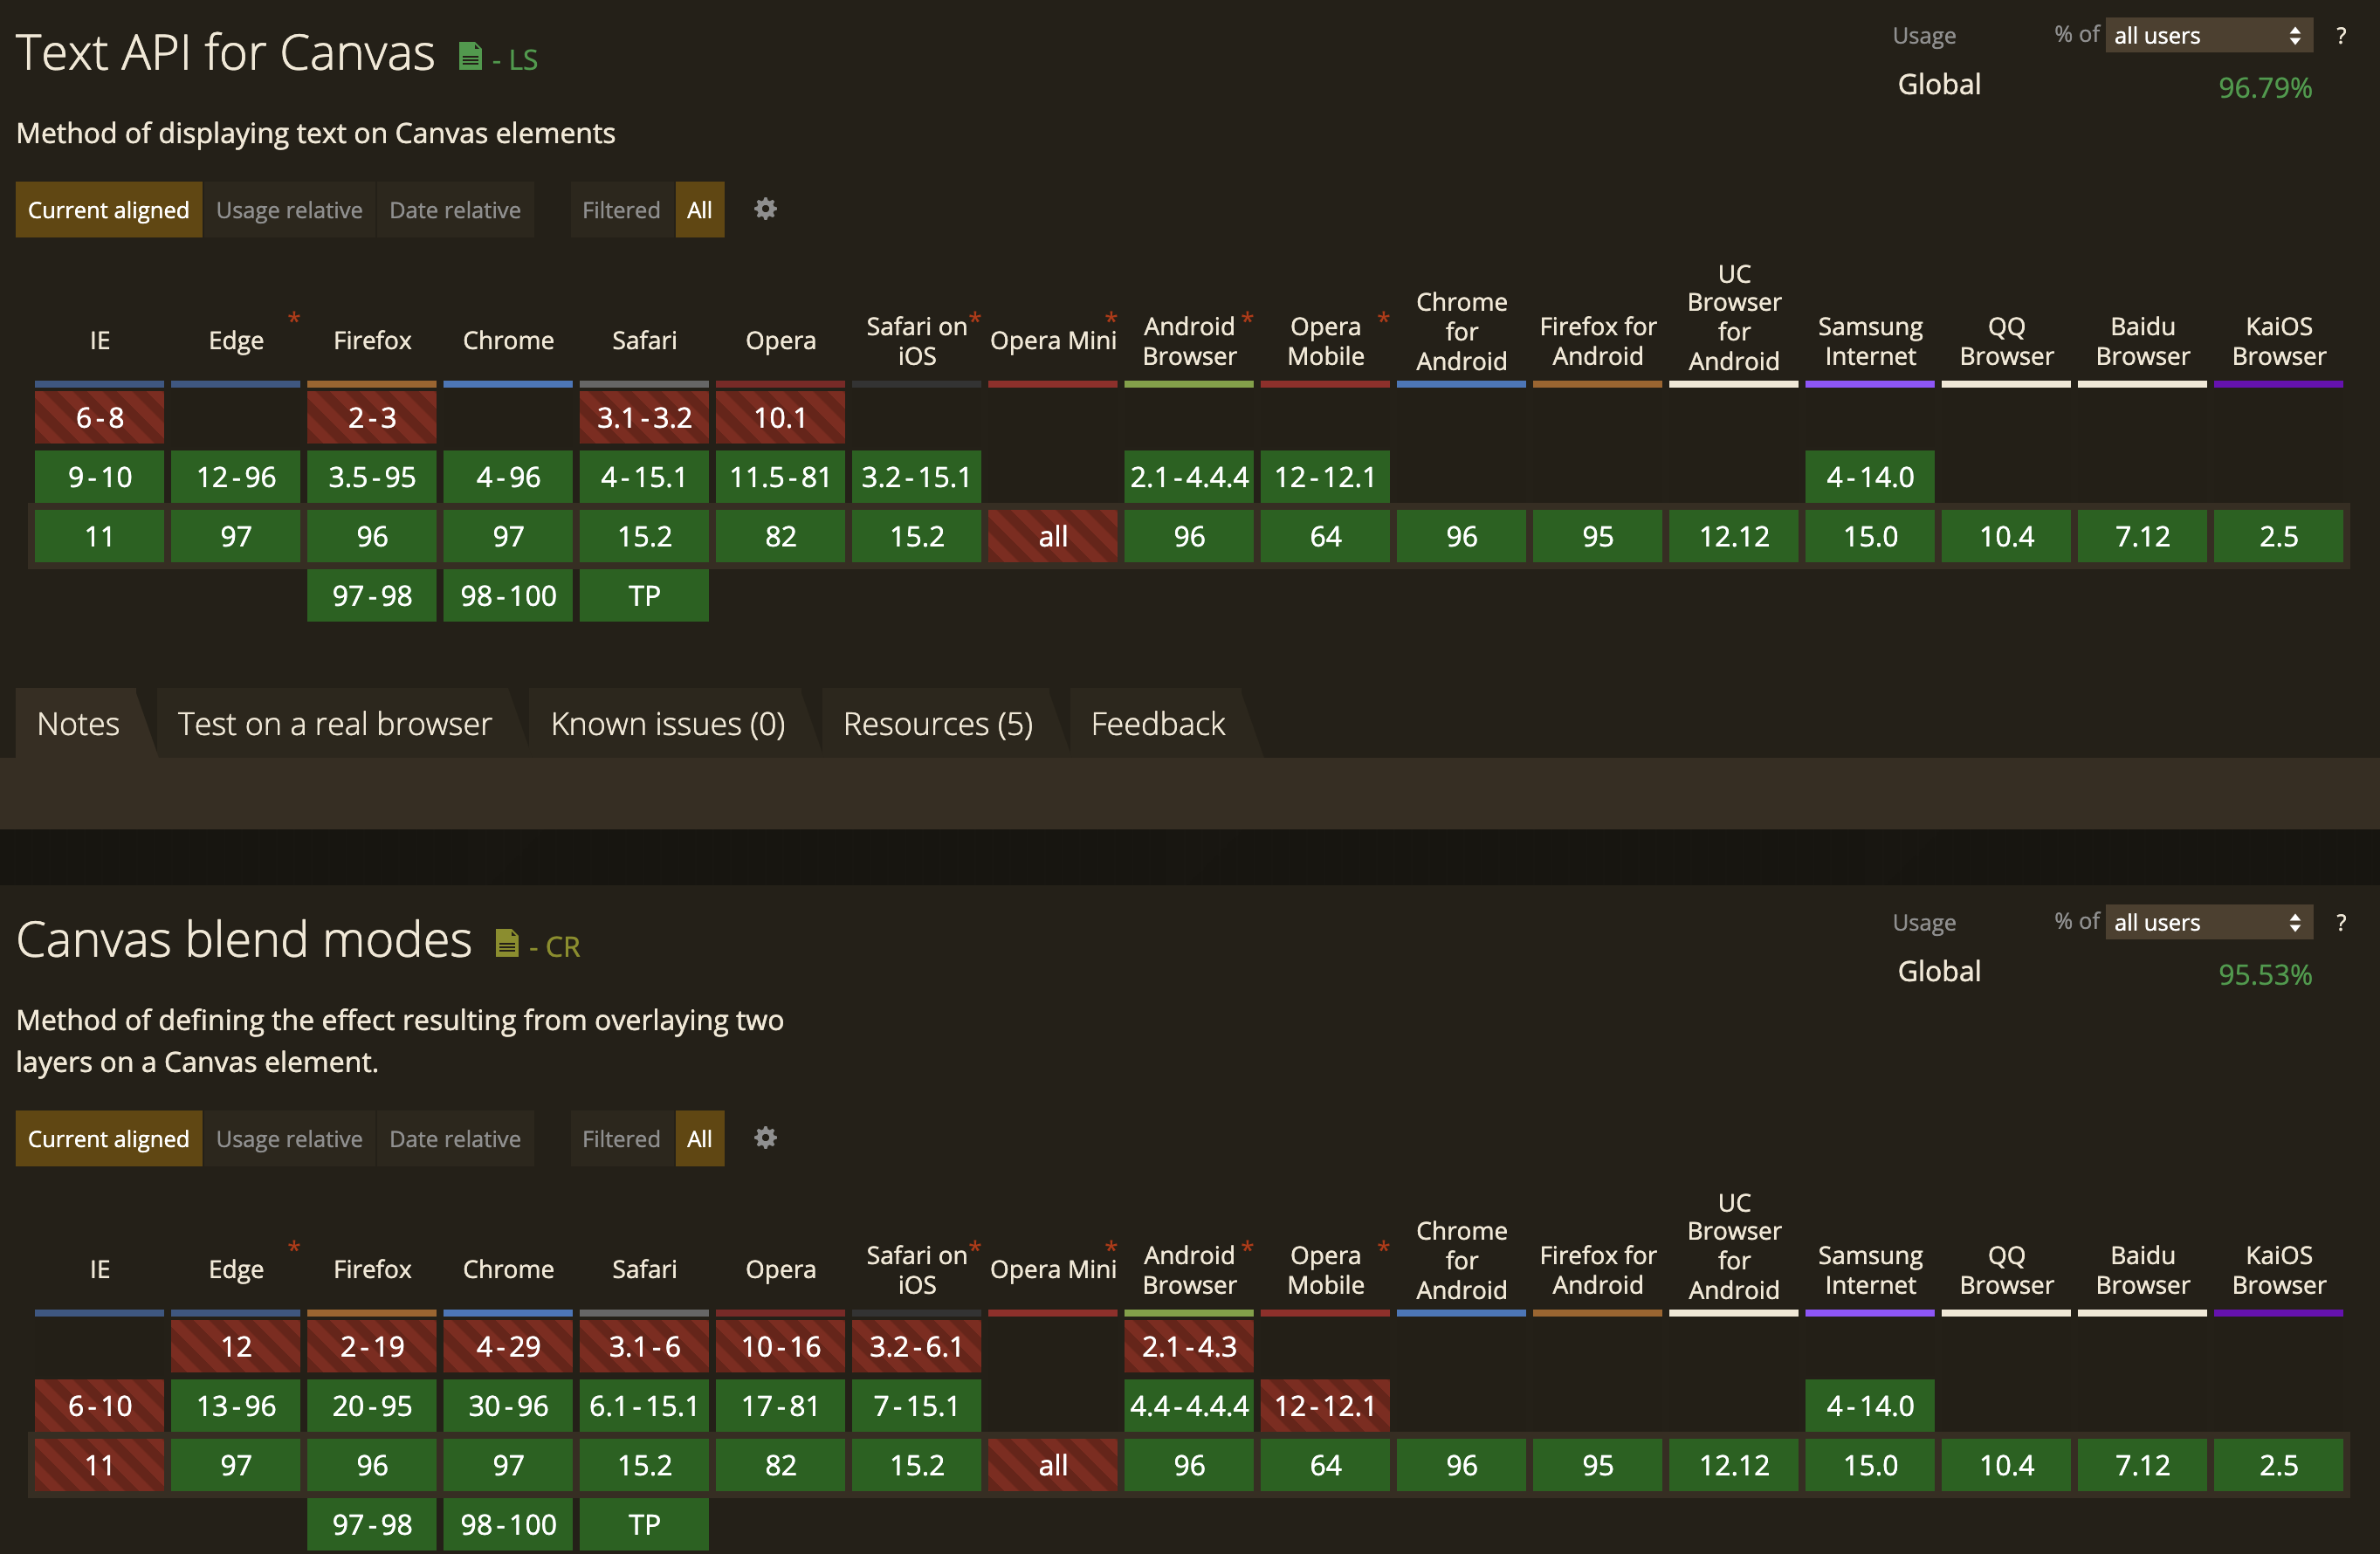Switch Text API table to Usage relative
Image resolution: width=2380 pixels, height=1554 pixels.
click(289, 210)
